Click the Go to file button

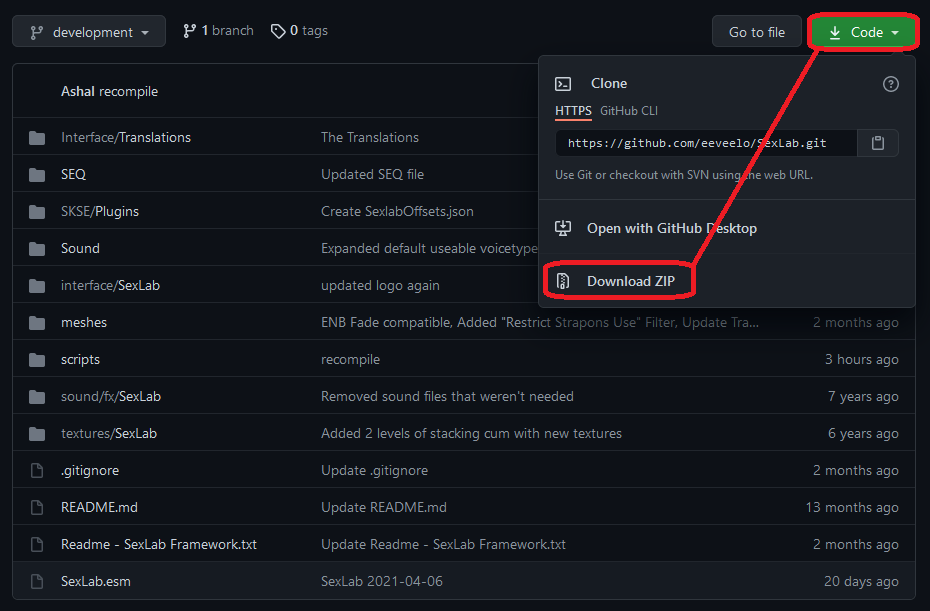(756, 32)
